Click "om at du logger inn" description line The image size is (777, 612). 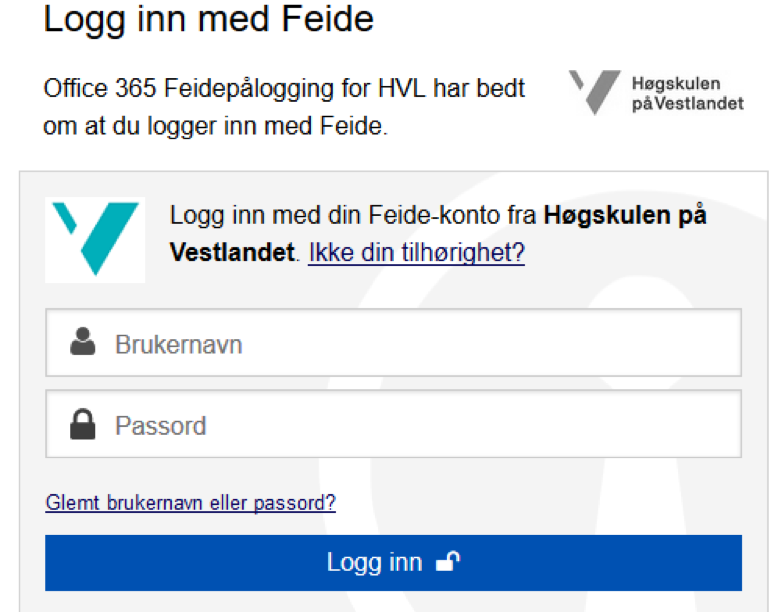click(214, 127)
